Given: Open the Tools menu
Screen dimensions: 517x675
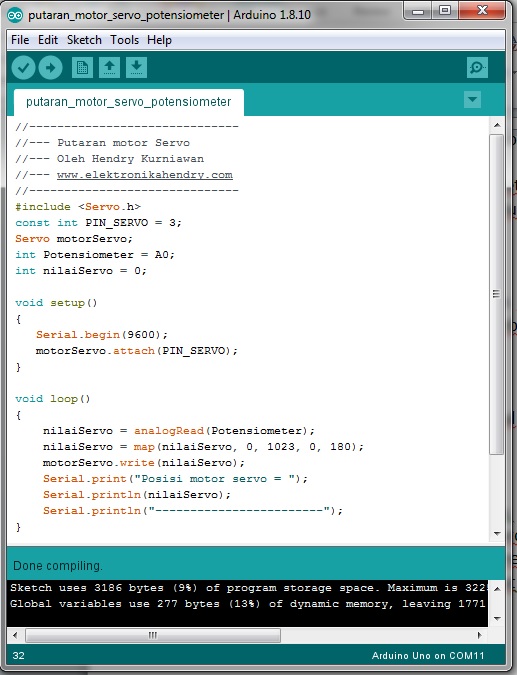Looking at the screenshot, I should pyautogui.click(x=124, y=40).
